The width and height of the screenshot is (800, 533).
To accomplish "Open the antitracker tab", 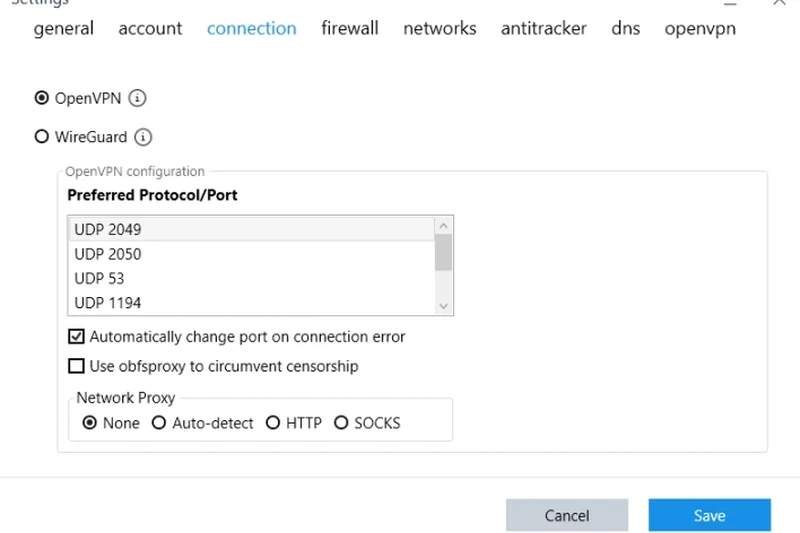I will [544, 28].
